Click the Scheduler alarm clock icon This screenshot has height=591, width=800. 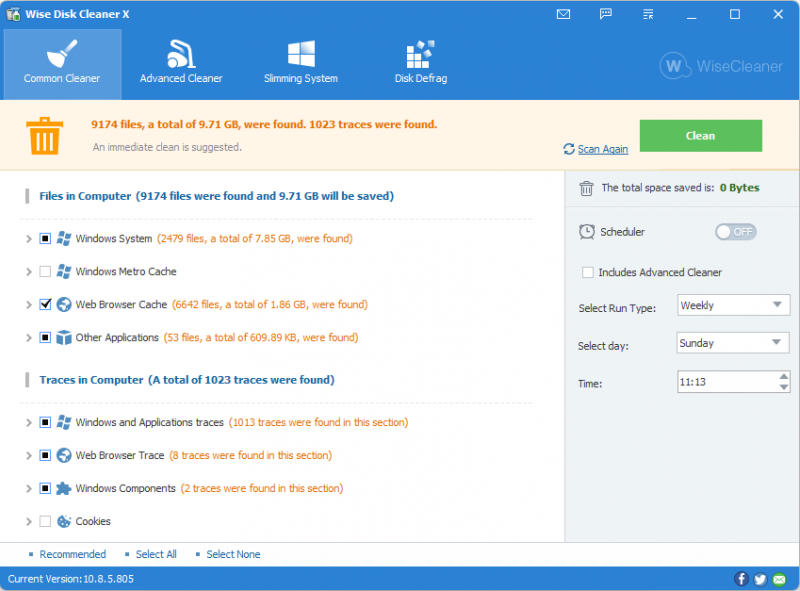click(x=587, y=232)
